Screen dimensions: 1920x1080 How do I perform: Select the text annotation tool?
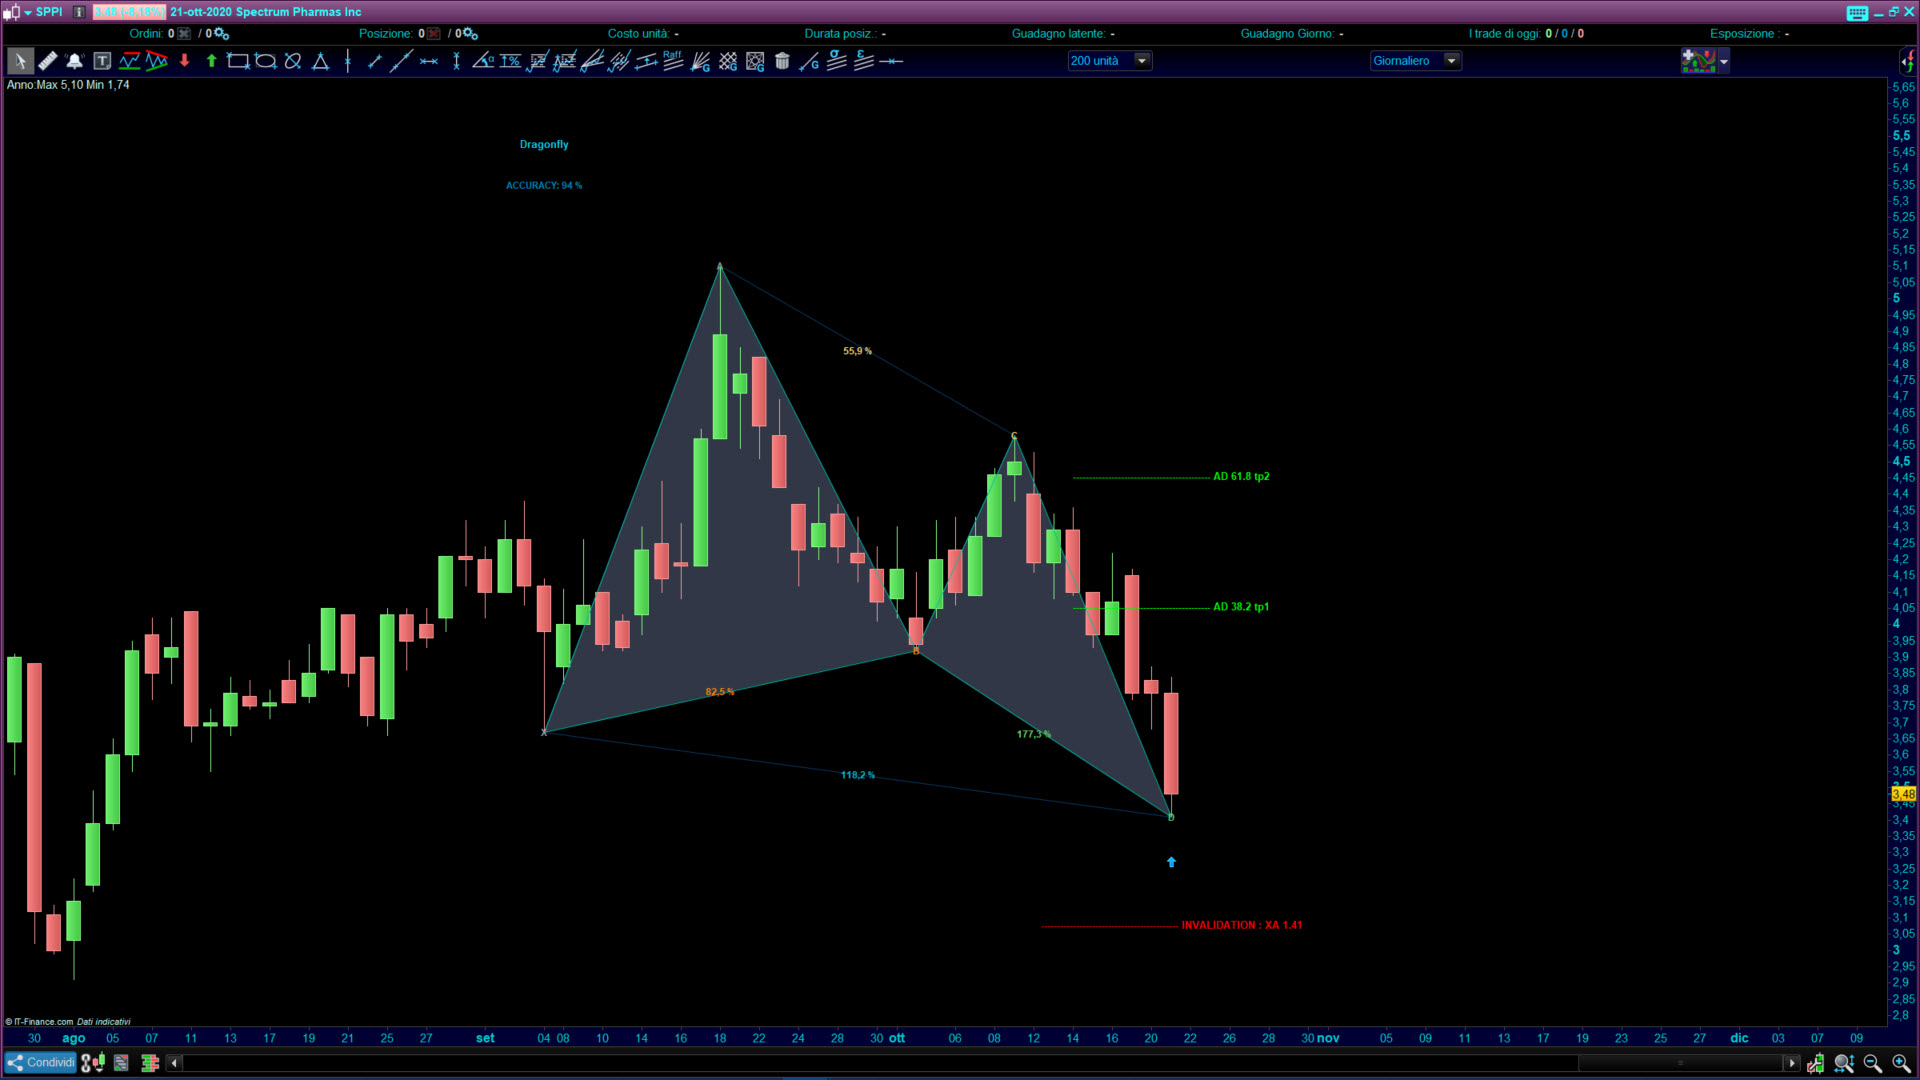pyautogui.click(x=102, y=61)
